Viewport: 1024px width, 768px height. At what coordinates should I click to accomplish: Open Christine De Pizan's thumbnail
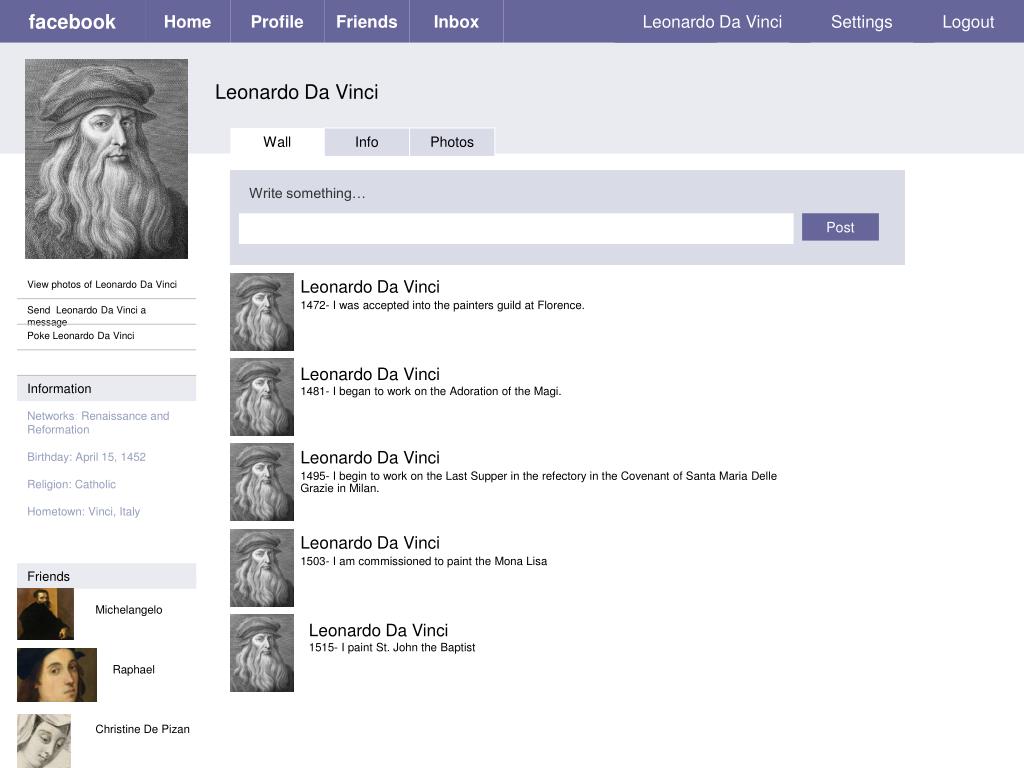(x=44, y=741)
